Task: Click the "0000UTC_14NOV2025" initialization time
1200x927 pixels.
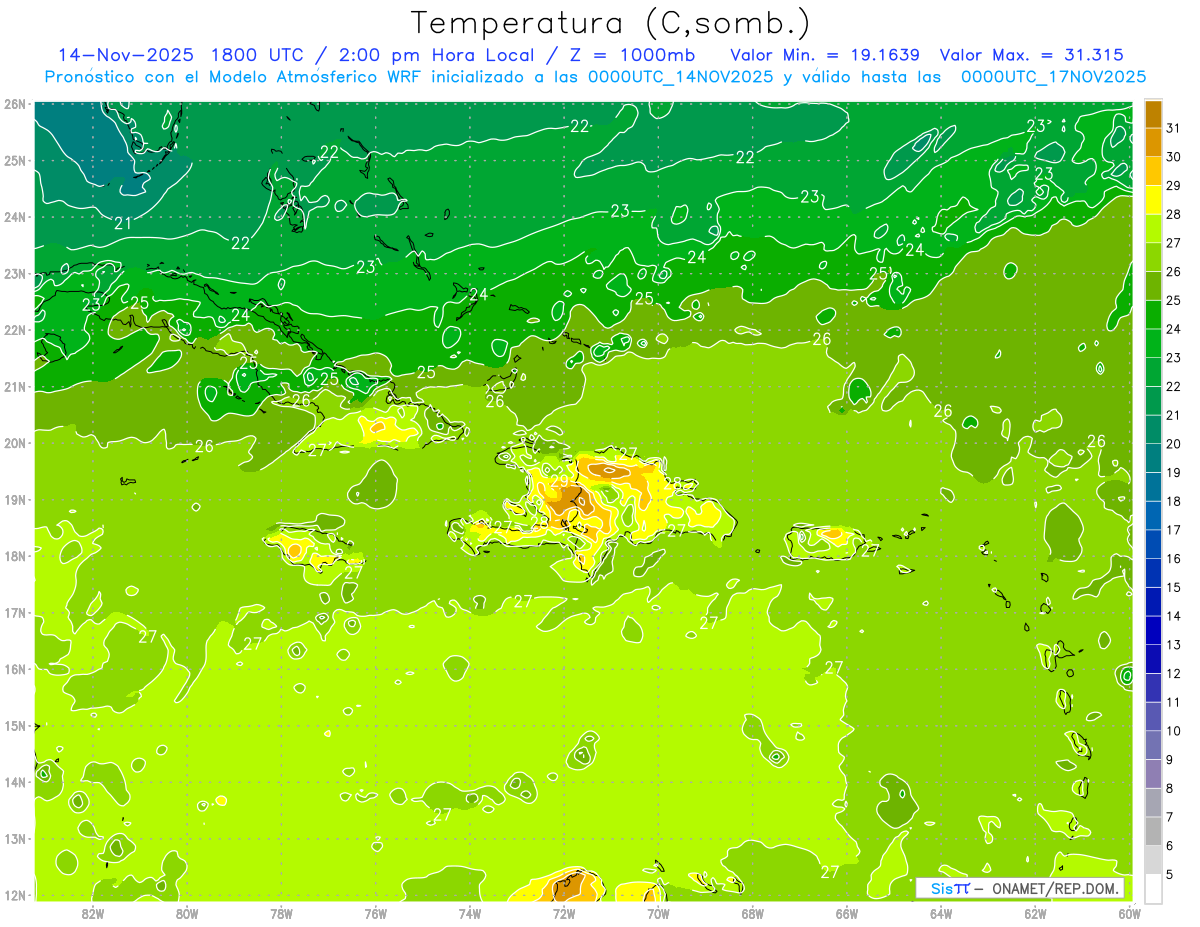Action: point(680,77)
